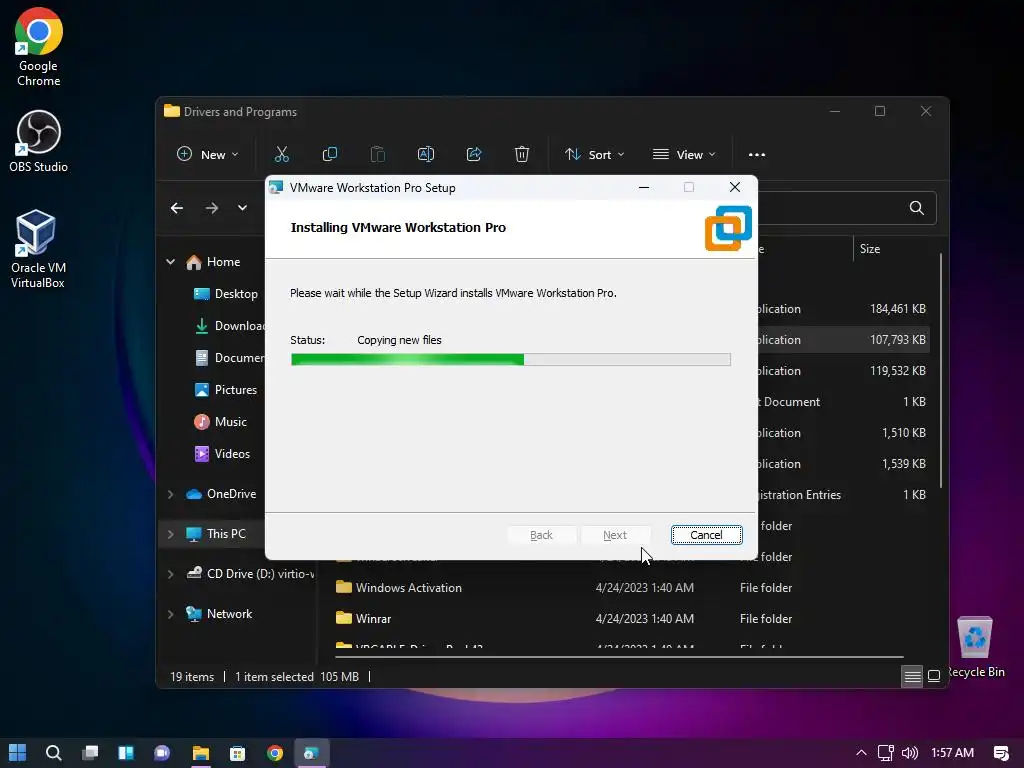Click the Back button in setup
The image size is (1024, 768).
pos(541,535)
